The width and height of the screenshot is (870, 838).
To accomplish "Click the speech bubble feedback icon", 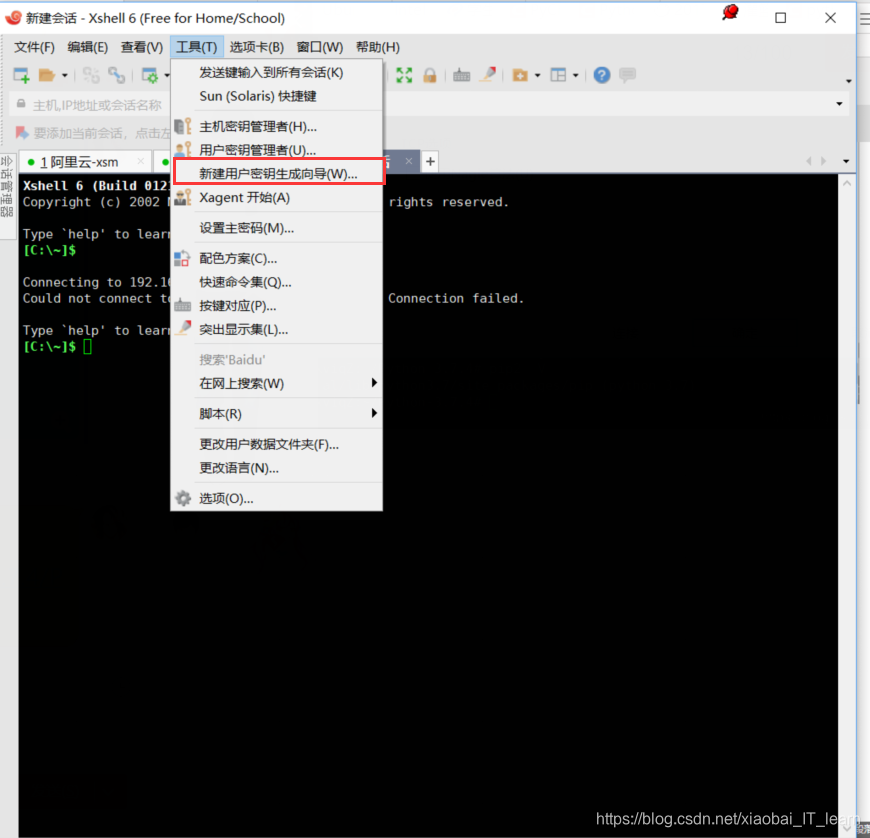I will 628,75.
